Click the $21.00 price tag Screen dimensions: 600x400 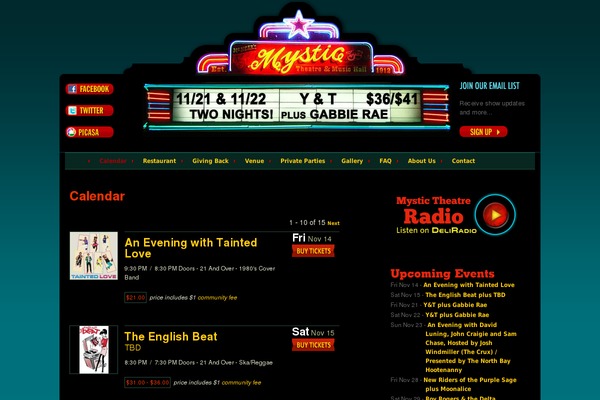pyautogui.click(x=135, y=297)
